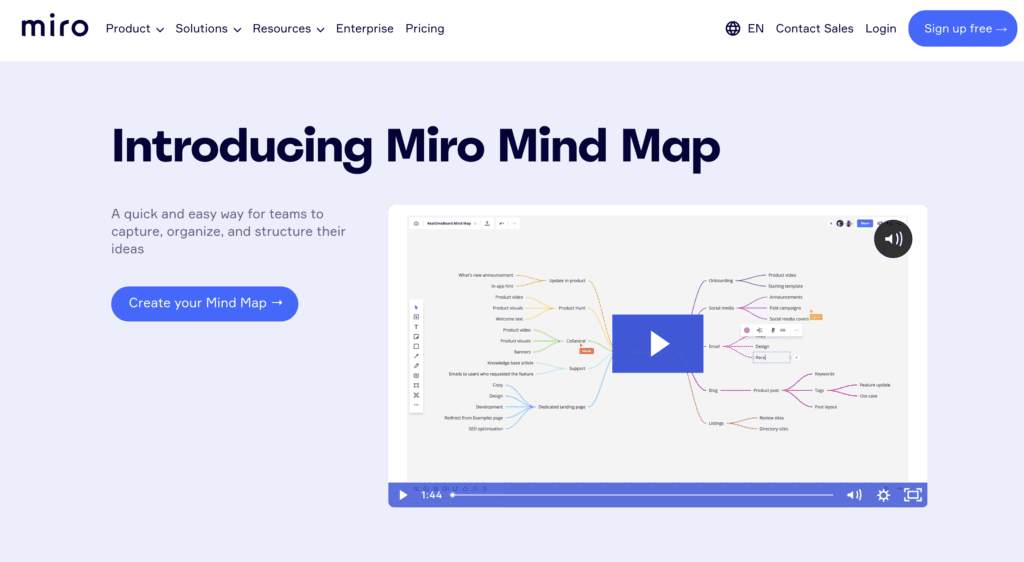Image resolution: width=1024 pixels, height=562 pixels.
Task: Click the 'Starting template' mind map node
Action: click(x=786, y=286)
